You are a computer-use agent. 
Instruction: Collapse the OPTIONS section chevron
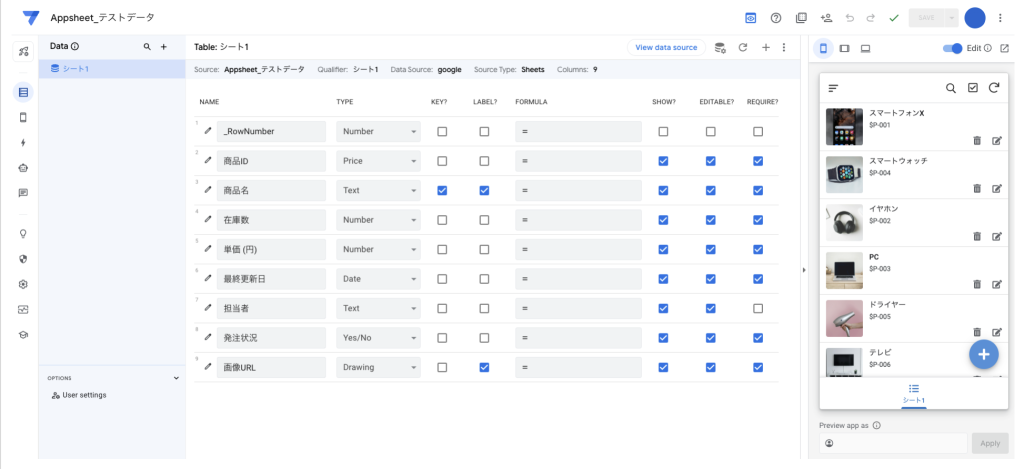point(176,378)
